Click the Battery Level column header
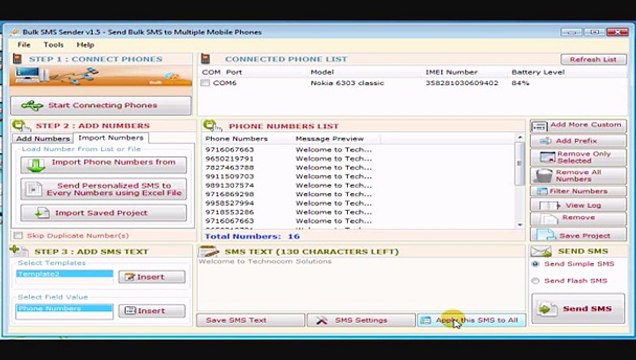 pos(538,72)
